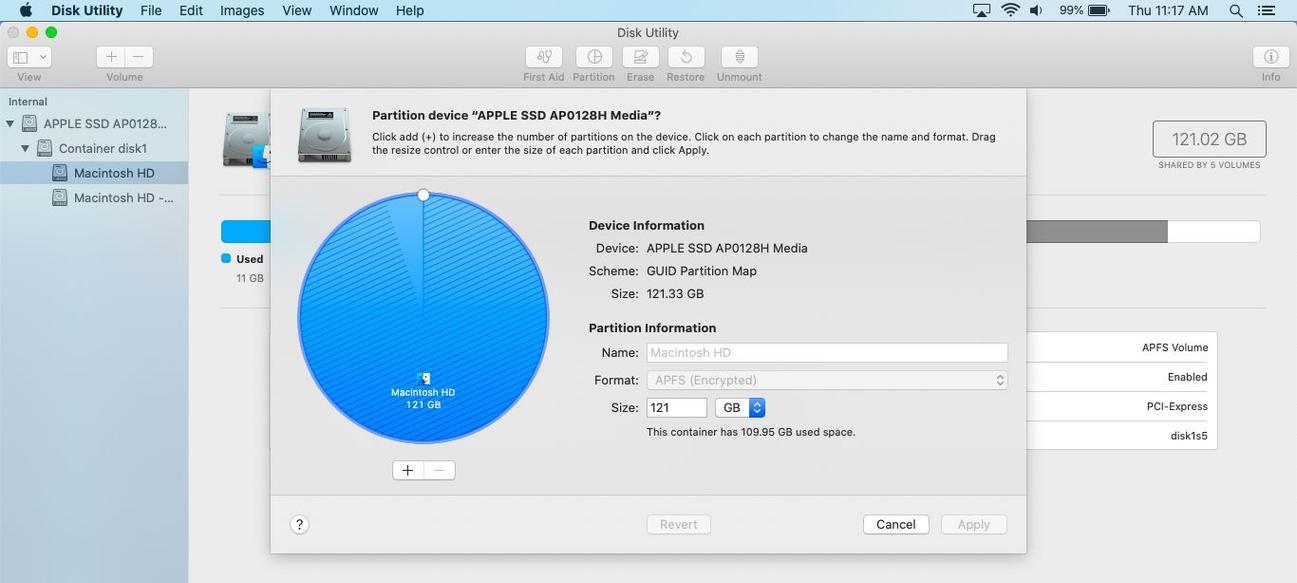The height and width of the screenshot is (583, 1297).
Task: Open the Notification Center icon
Action: pos(1269,10)
